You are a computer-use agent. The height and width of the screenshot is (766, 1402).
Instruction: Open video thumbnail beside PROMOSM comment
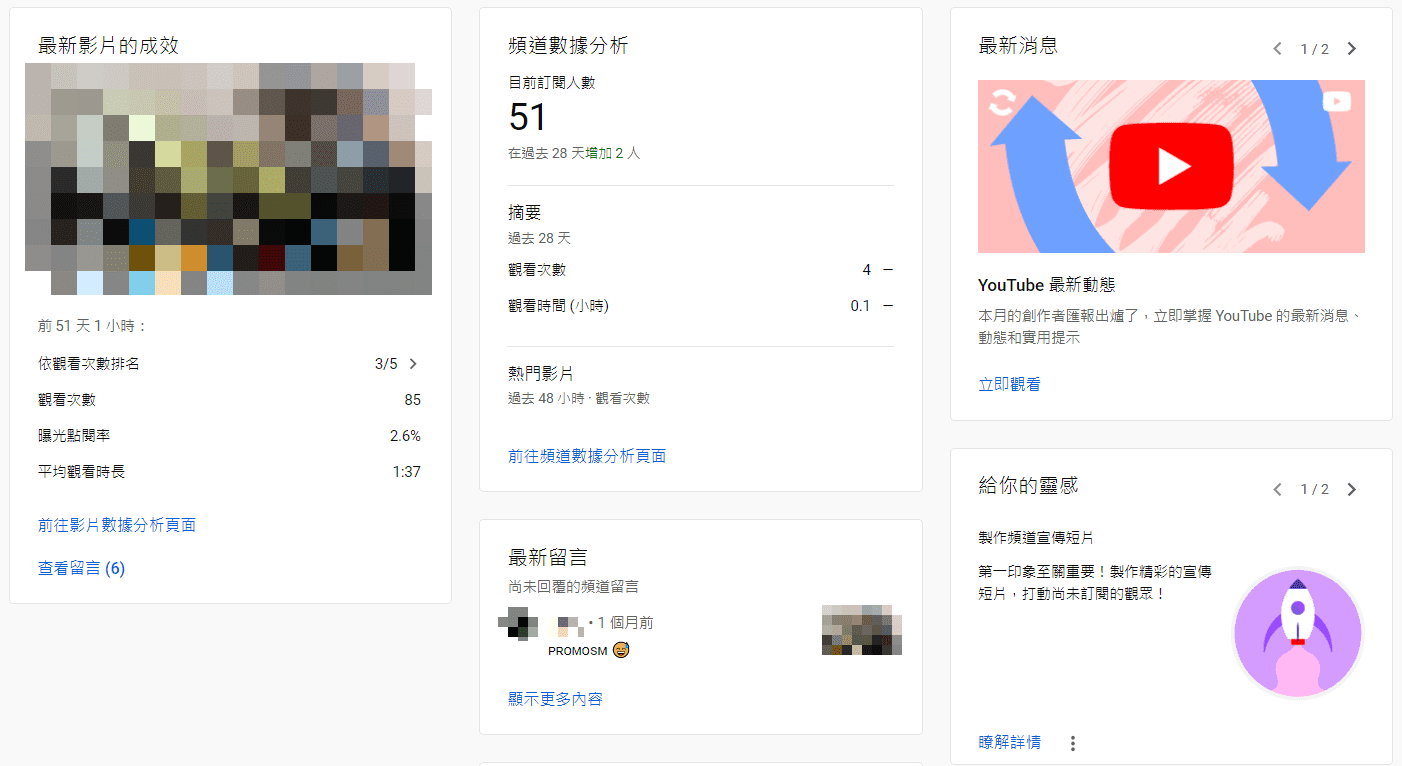pos(862,630)
